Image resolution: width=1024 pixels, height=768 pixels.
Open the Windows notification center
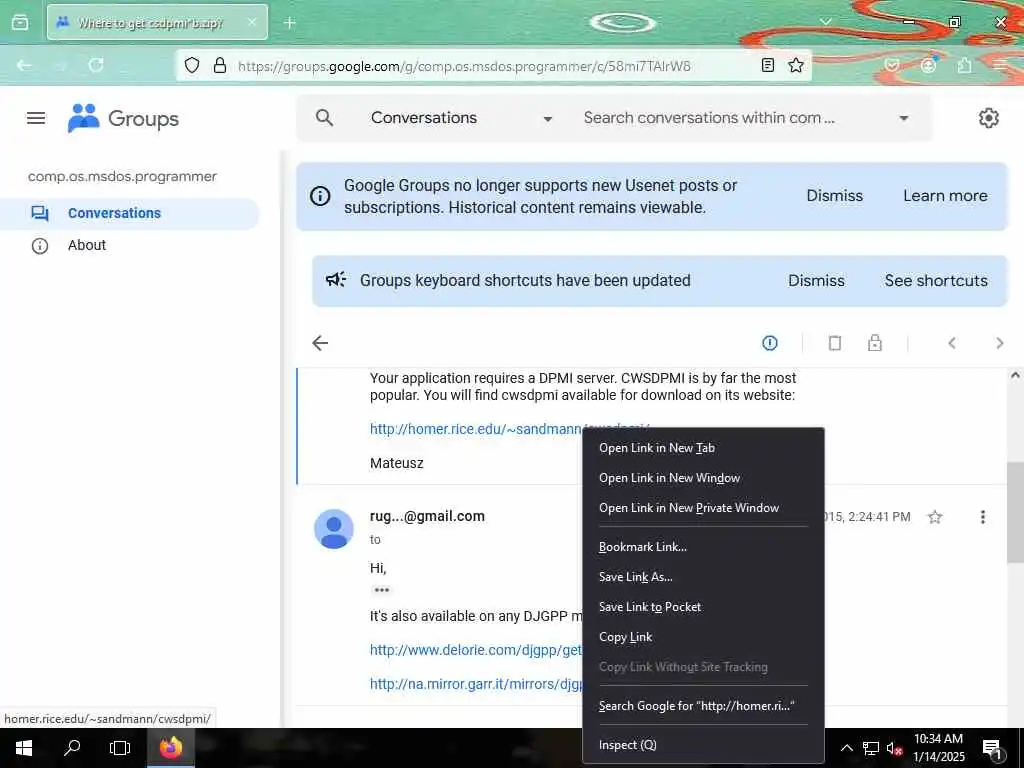[x=992, y=748]
